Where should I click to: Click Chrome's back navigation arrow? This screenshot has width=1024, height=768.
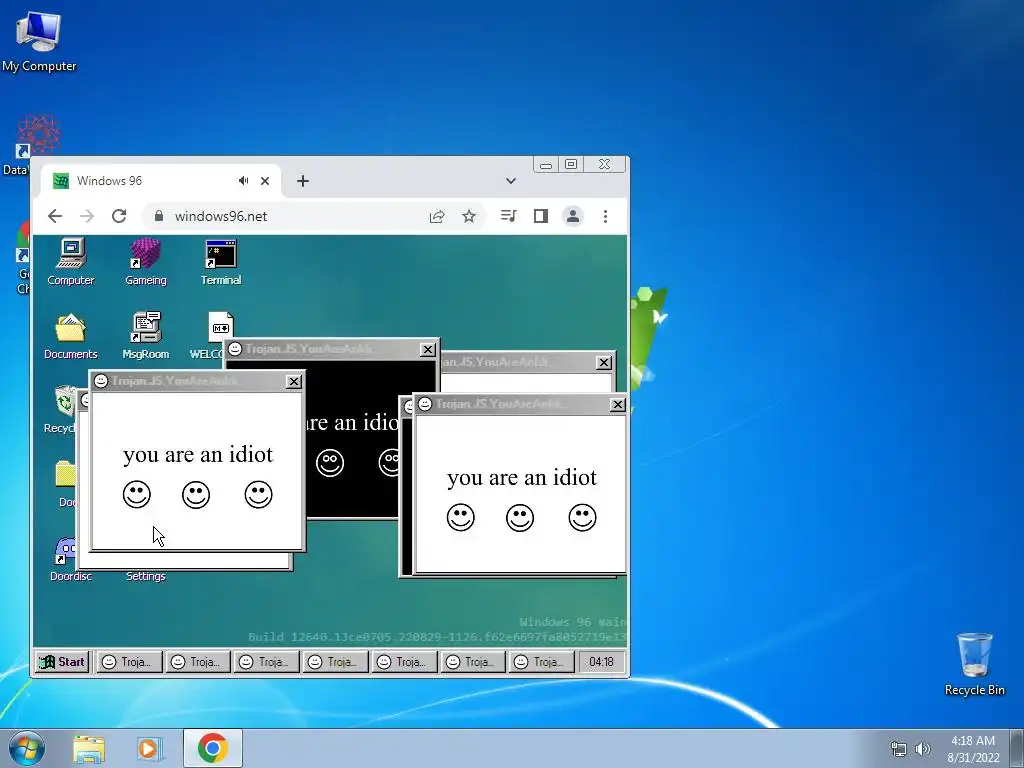[x=55, y=216]
